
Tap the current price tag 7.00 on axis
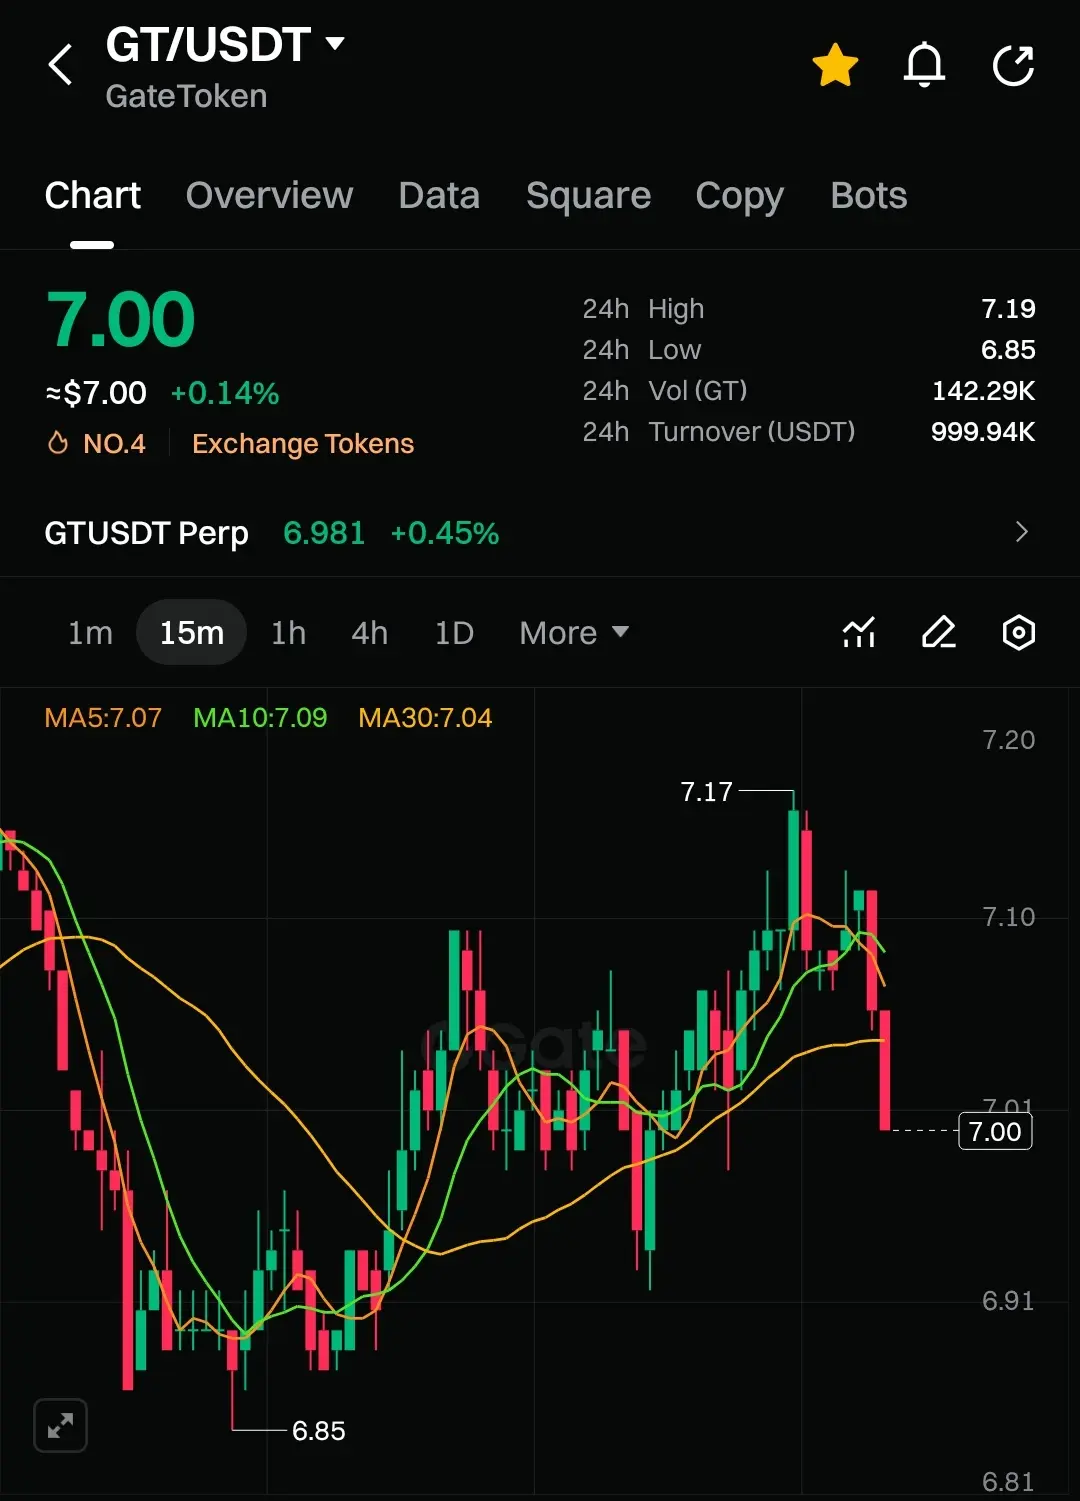(x=995, y=1131)
